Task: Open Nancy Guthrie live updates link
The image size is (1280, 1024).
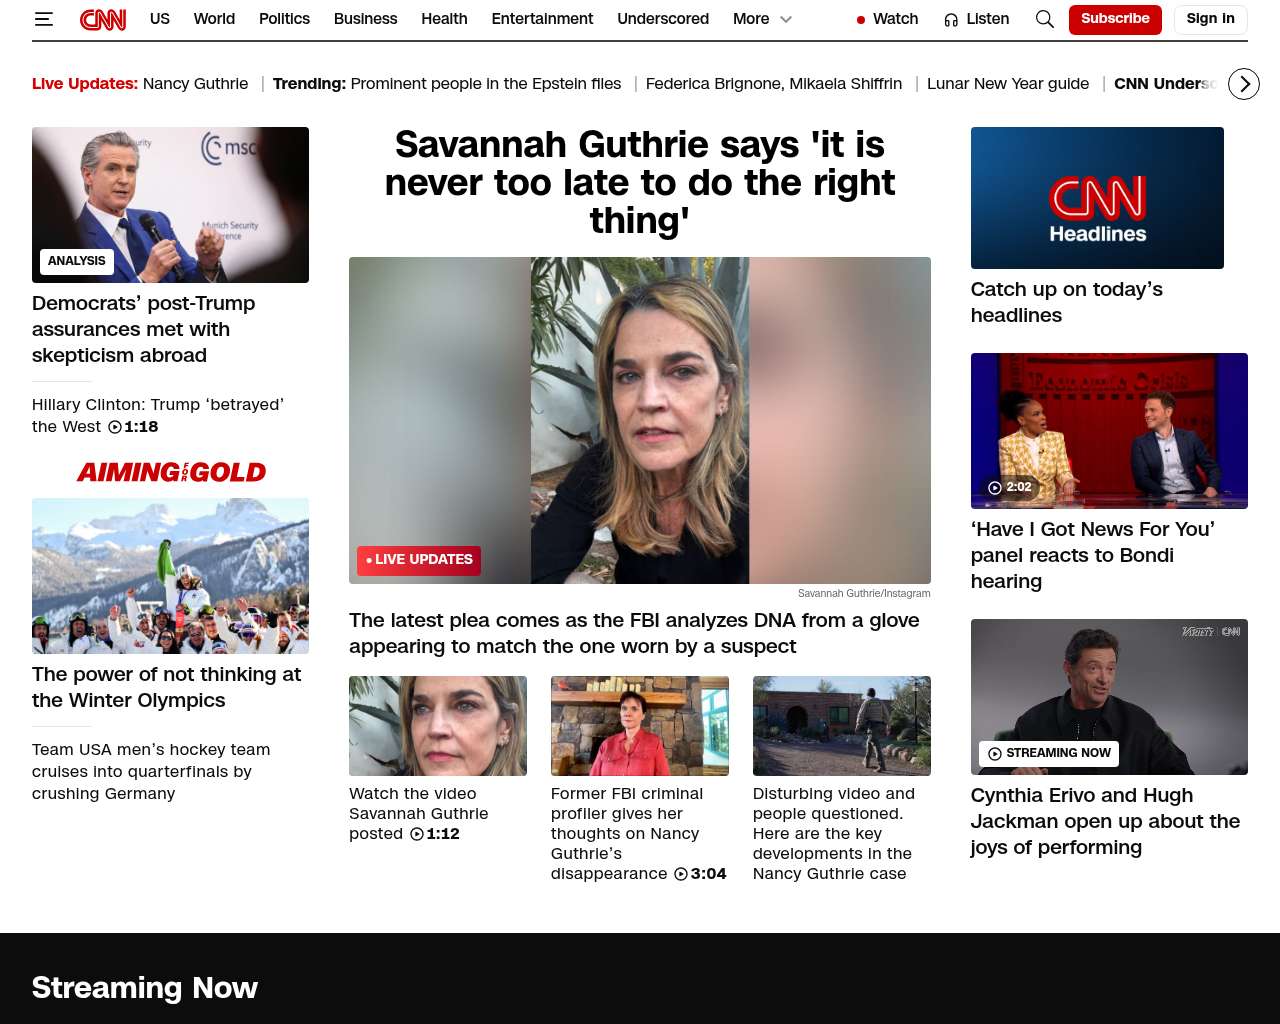Action: click(195, 84)
